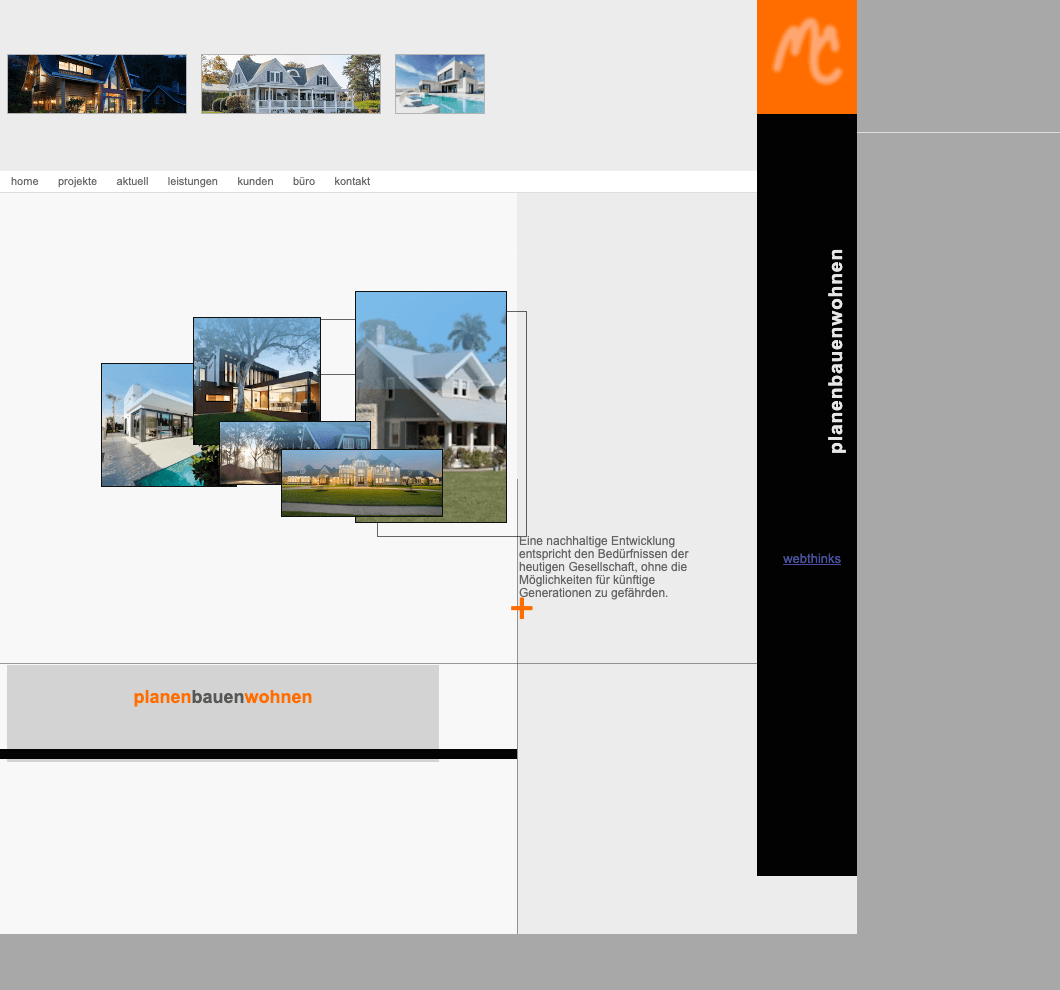
Task: Click the orange-gray planenbauenwohnen banner text
Action: pyautogui.click(x=223, y=697)
